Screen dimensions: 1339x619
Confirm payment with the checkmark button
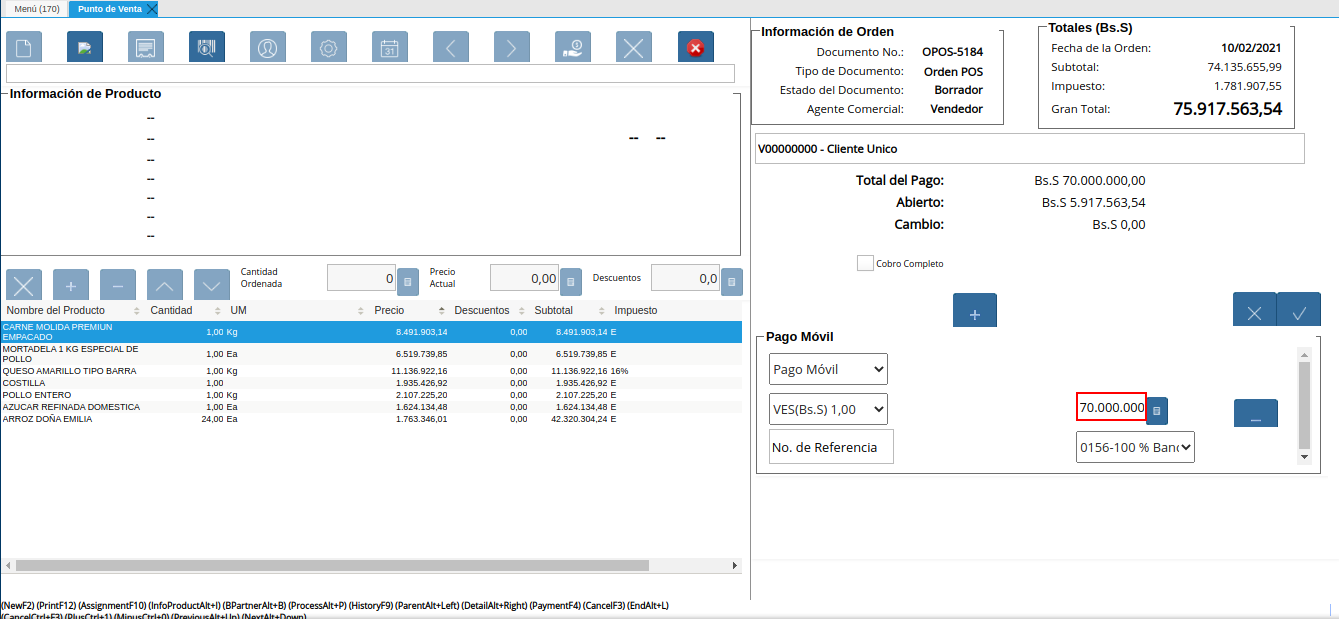click(x=1299, y=312)
